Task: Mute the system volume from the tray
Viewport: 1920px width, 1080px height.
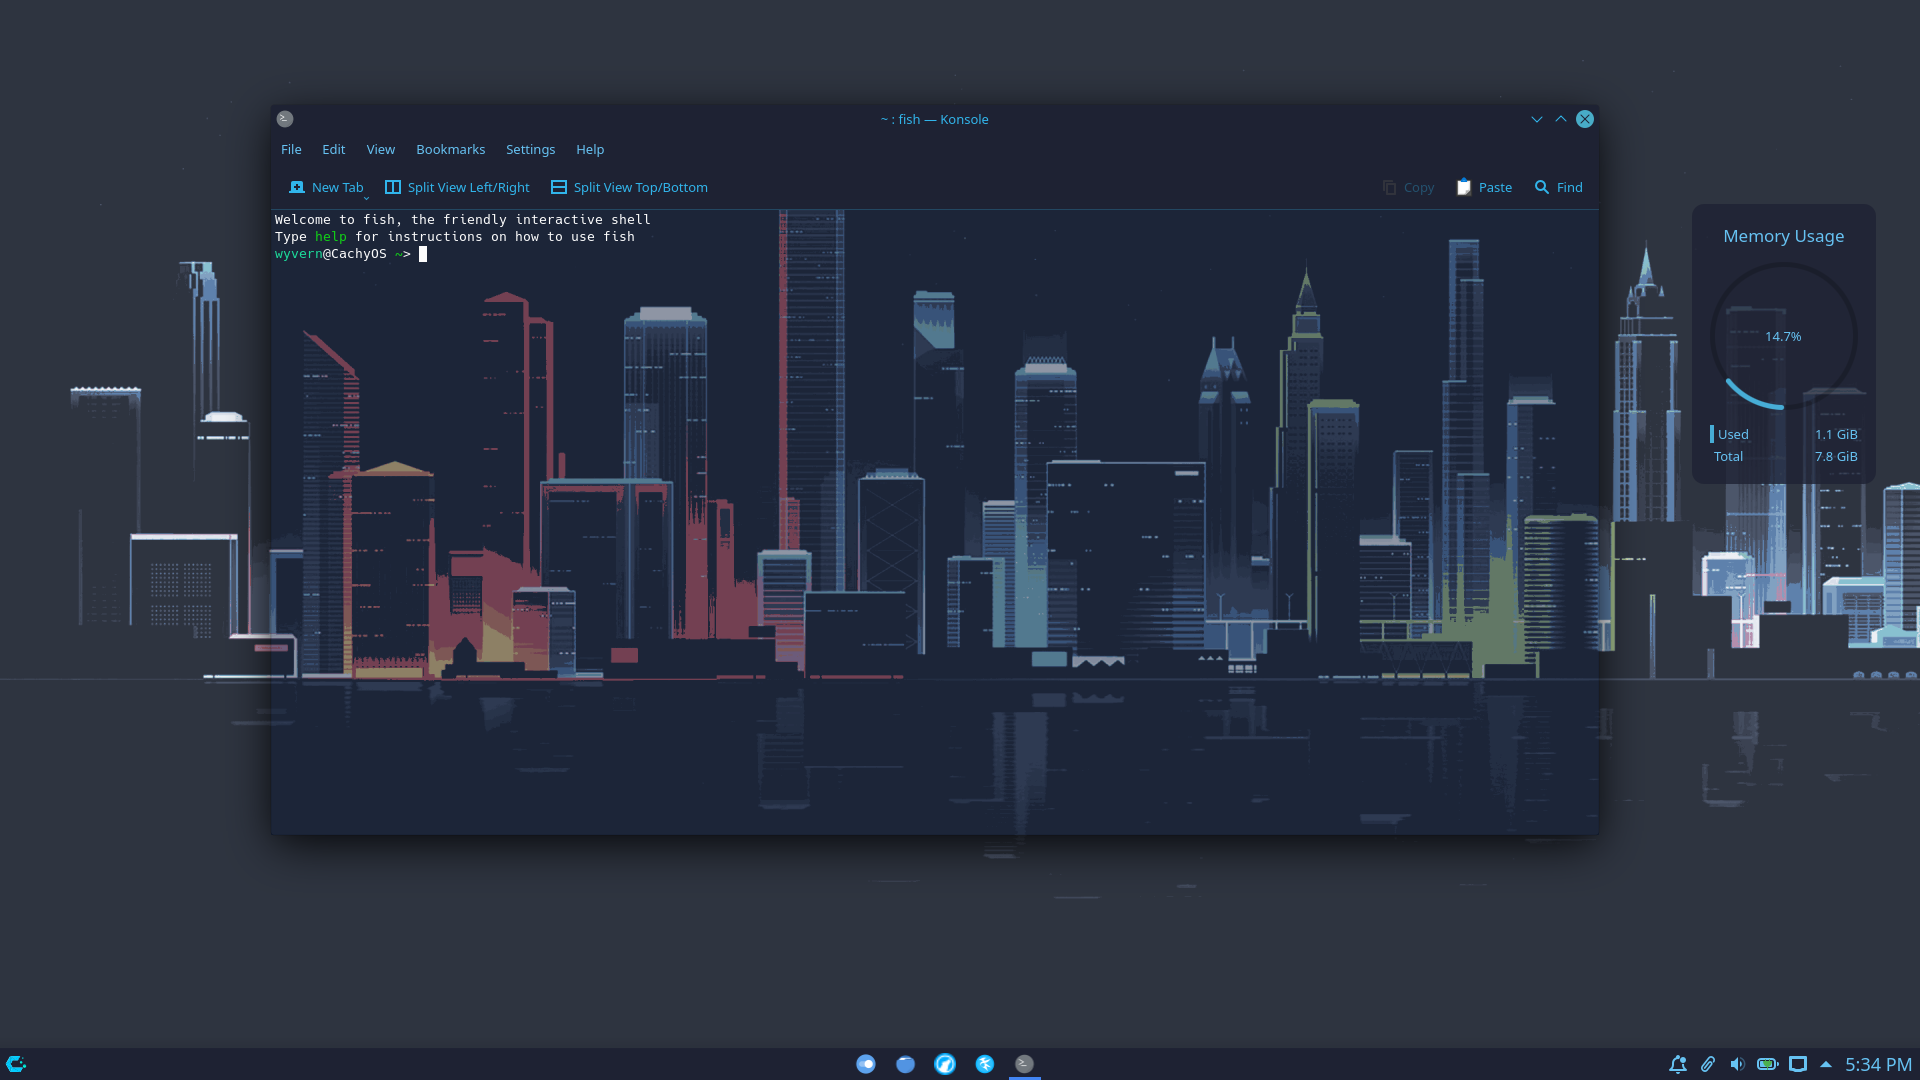Action: 1739,1064
